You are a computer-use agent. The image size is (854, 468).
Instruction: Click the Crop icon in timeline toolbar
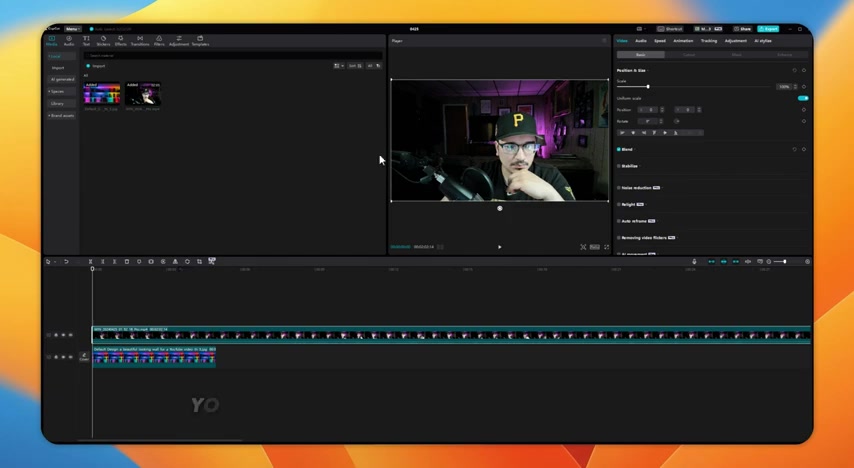point(199,262)
